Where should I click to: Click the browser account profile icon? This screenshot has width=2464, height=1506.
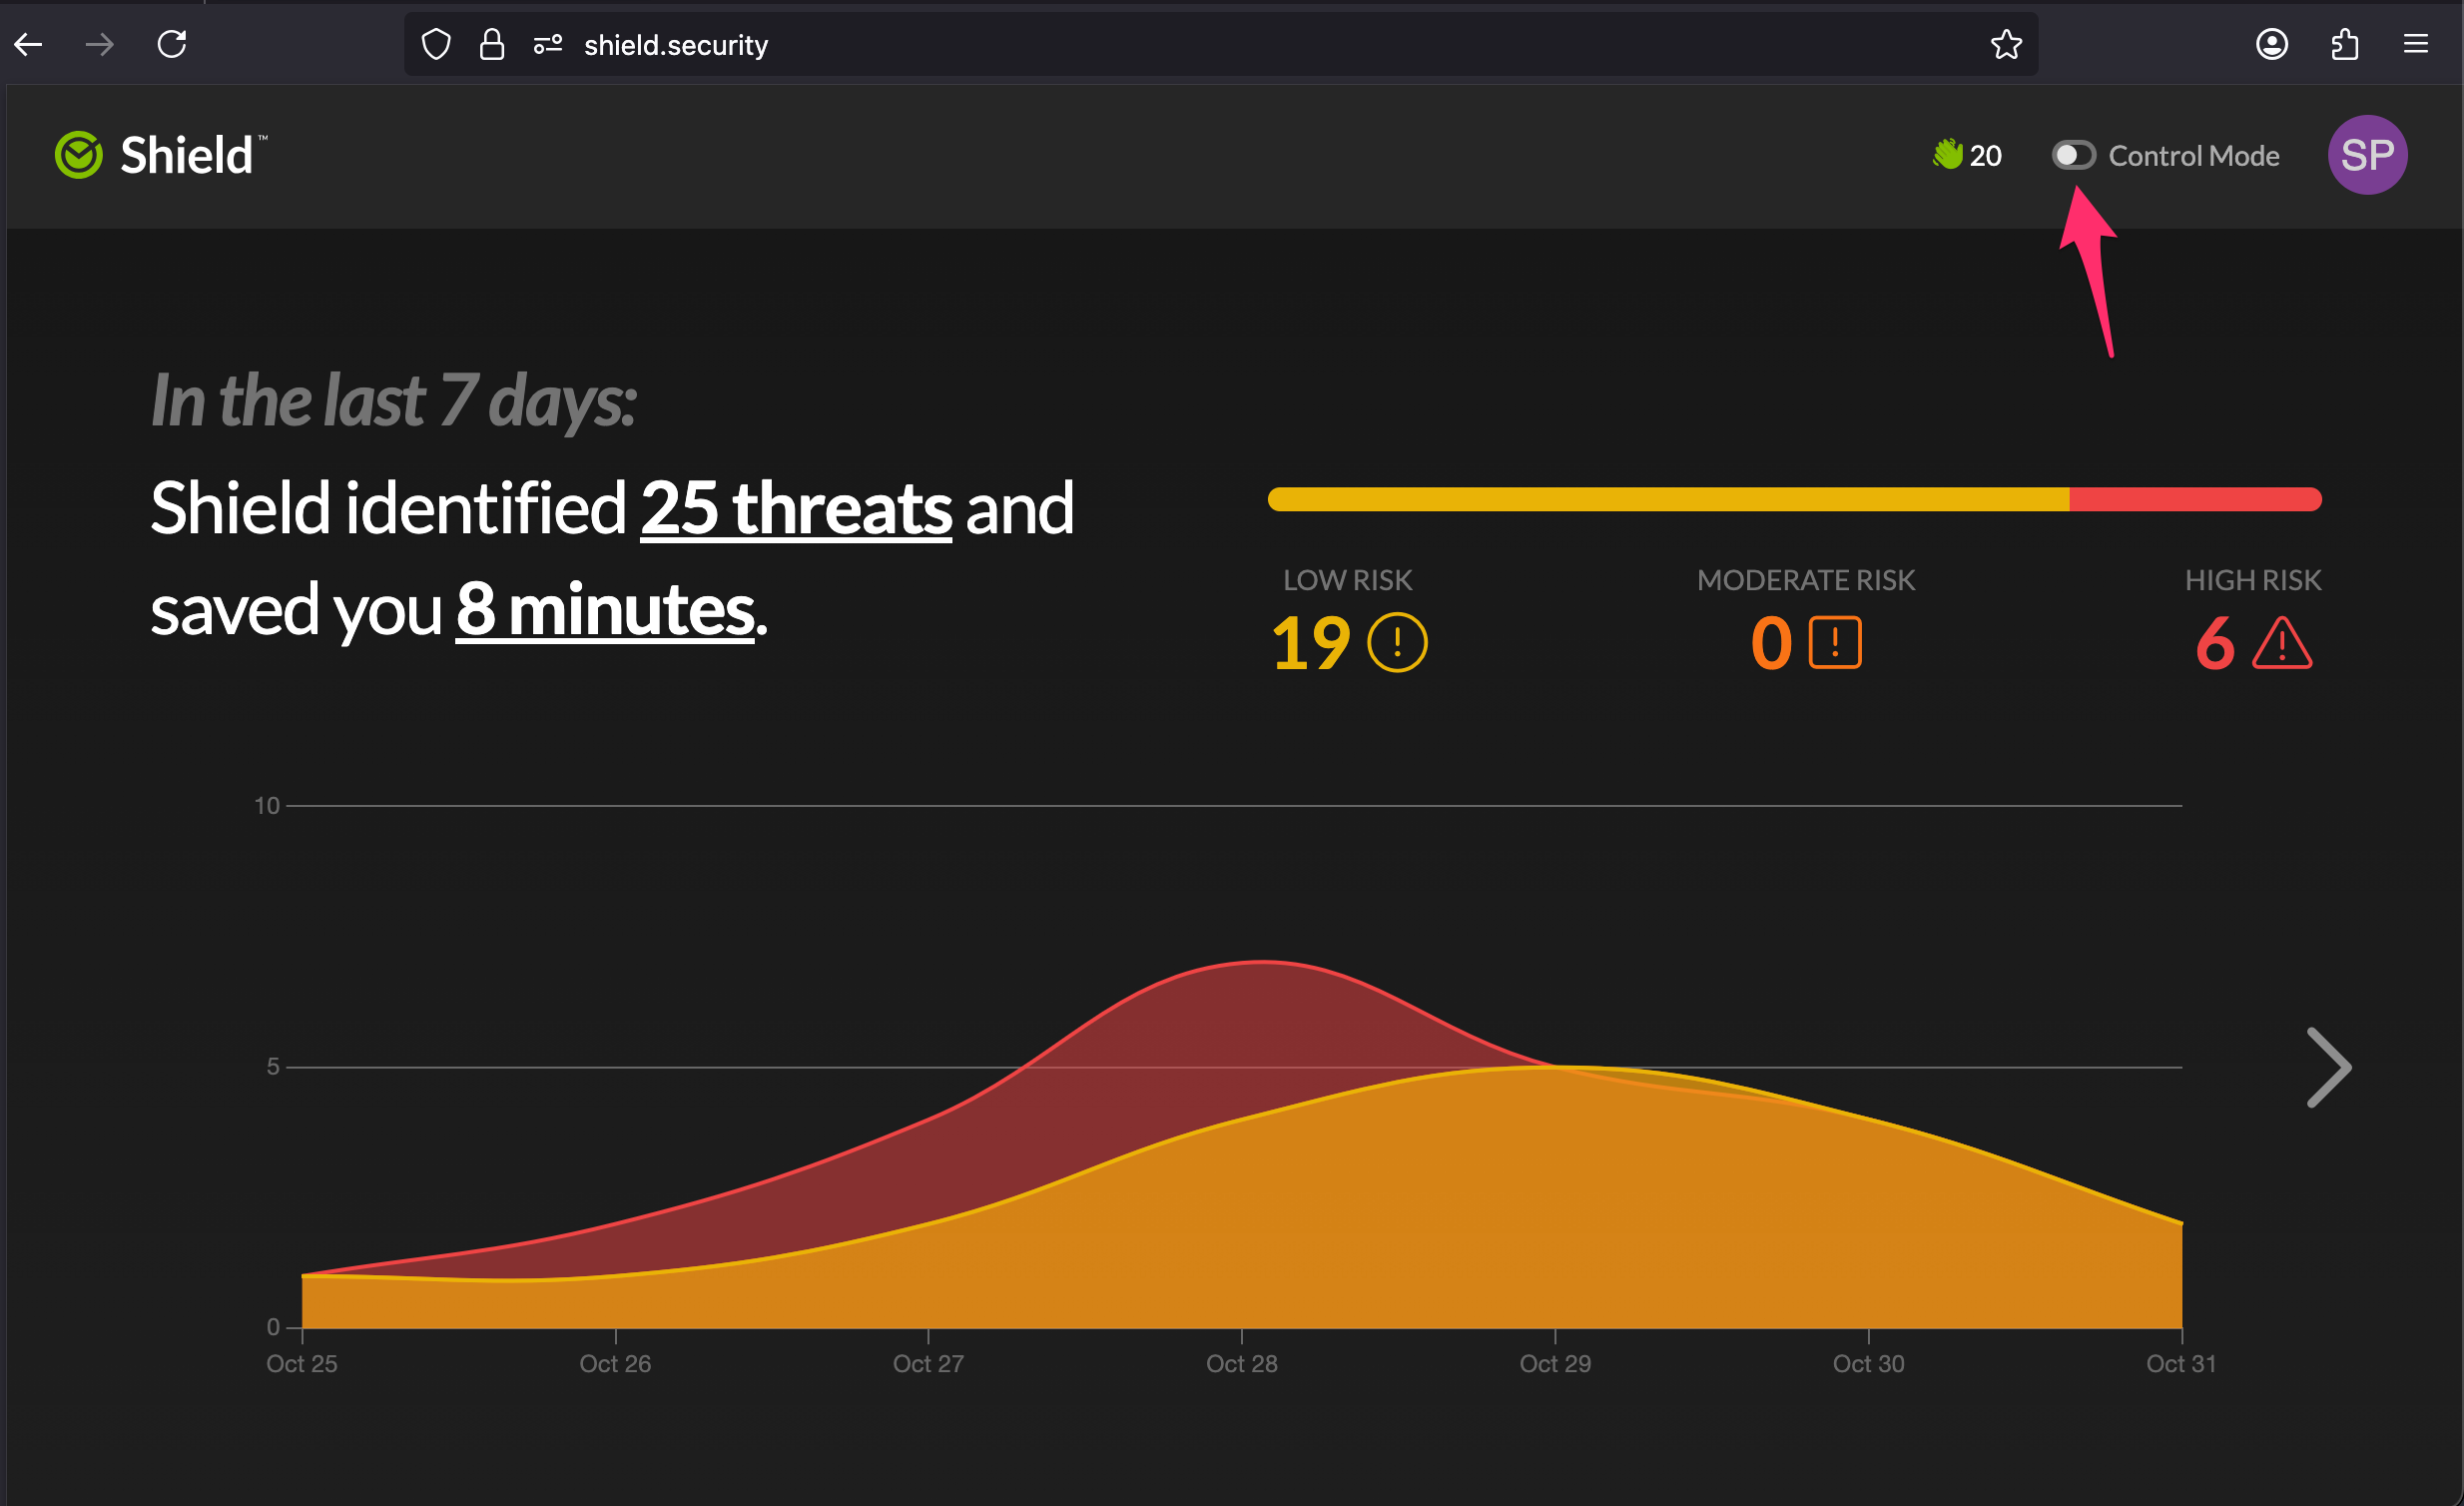point(2271,45)
